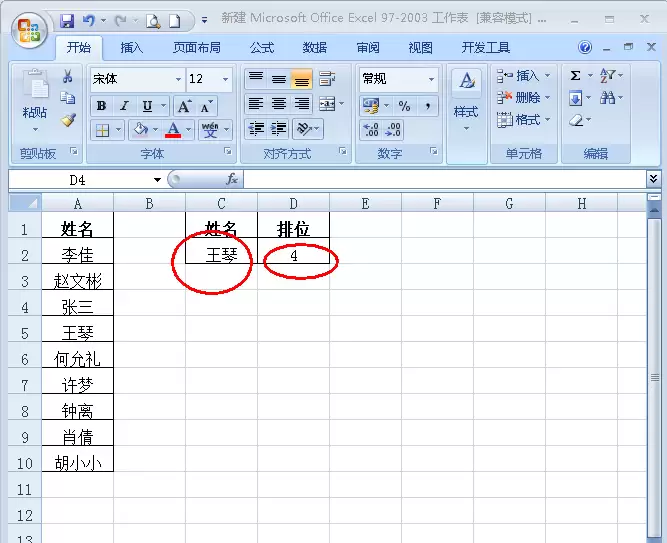Toggle Wrap Text option

pyautogui.click(x=327, y=78)
